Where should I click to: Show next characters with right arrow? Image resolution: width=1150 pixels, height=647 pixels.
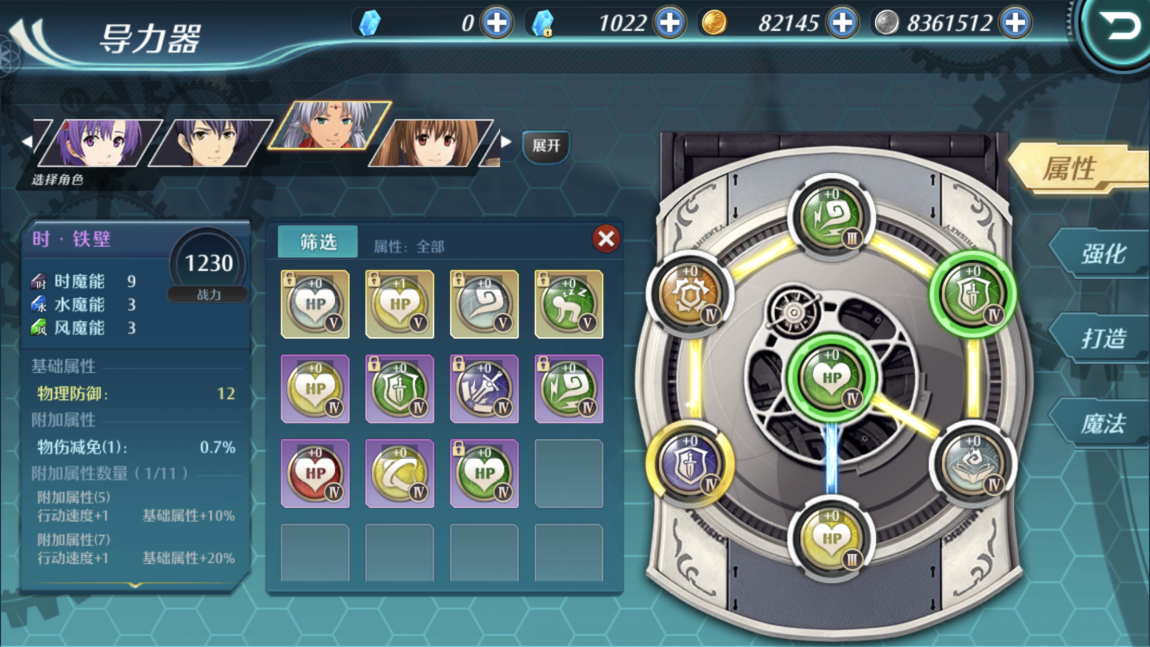(506, 142)
